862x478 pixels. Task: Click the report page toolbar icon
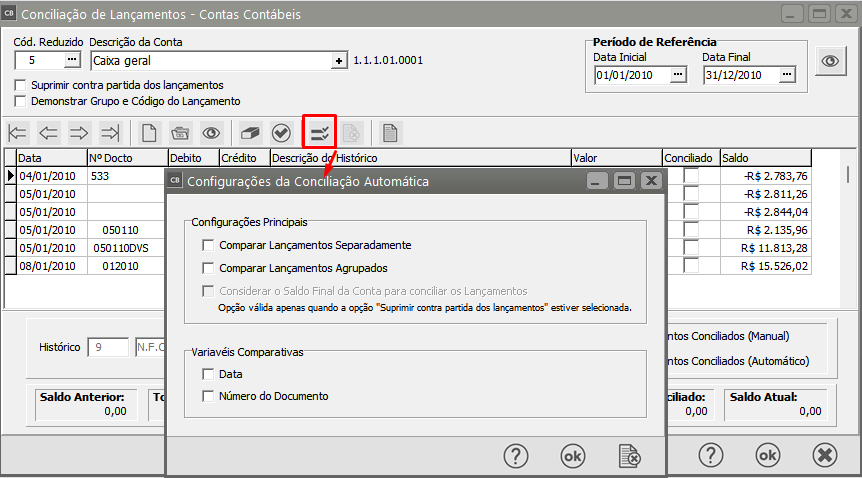(390, 132)
